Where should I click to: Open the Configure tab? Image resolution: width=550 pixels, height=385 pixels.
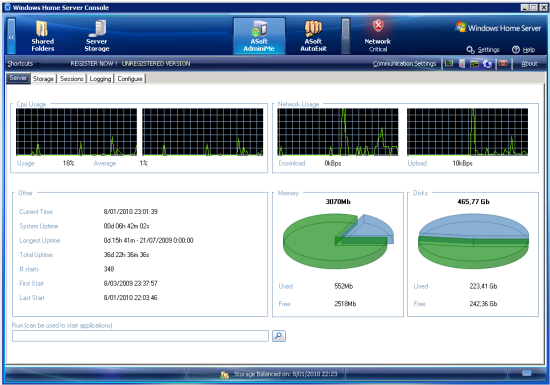(x=130, y=79)
